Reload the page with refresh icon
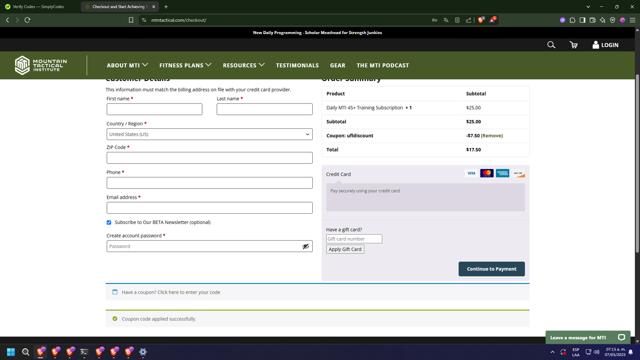This screenshot has height=360, width=640. pos(27,20)
